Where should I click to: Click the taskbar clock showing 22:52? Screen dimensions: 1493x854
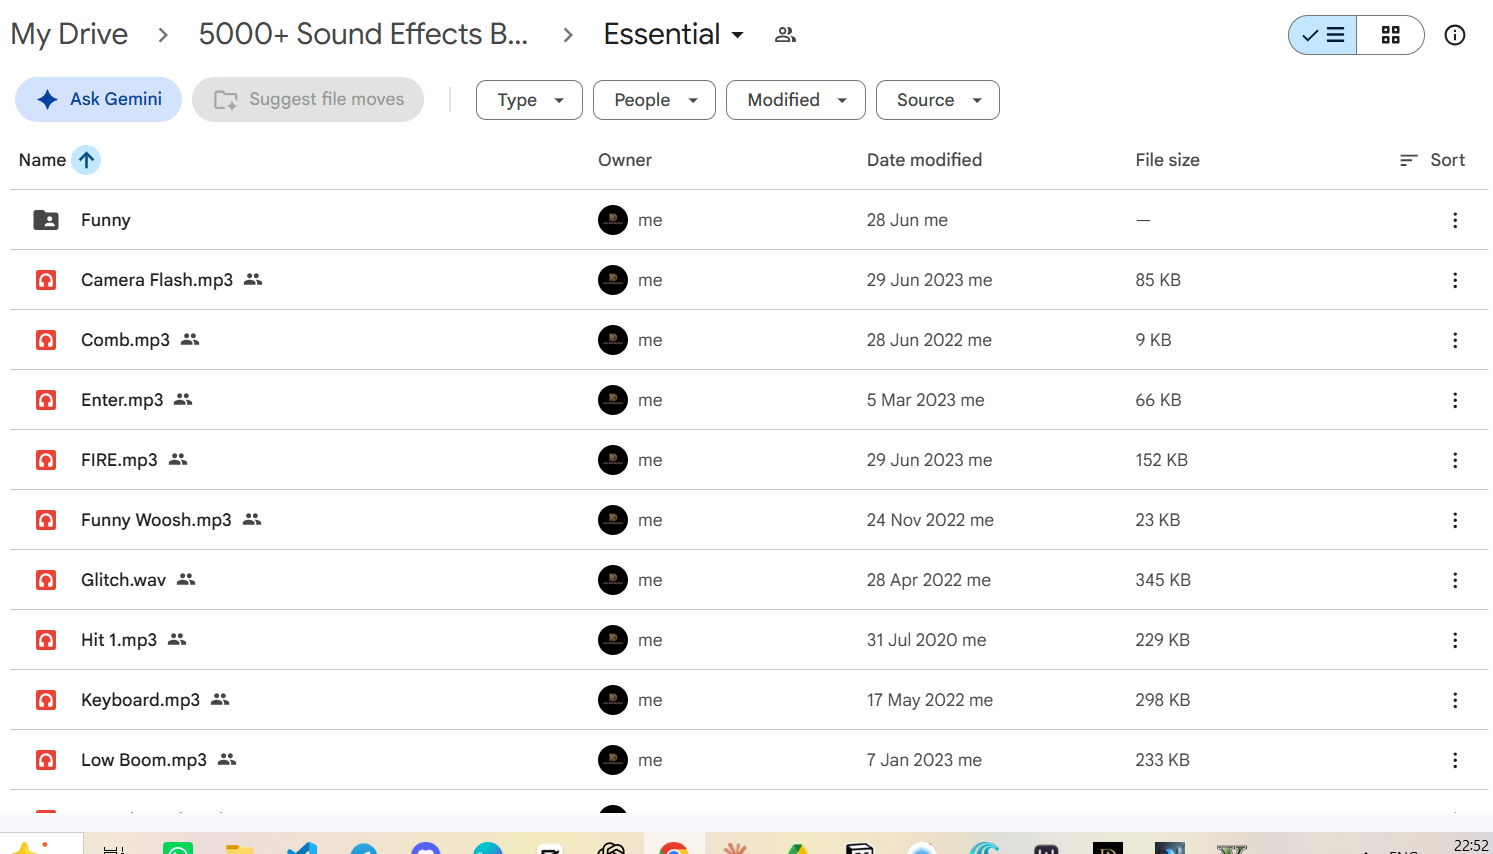[x=1471, y=845]
